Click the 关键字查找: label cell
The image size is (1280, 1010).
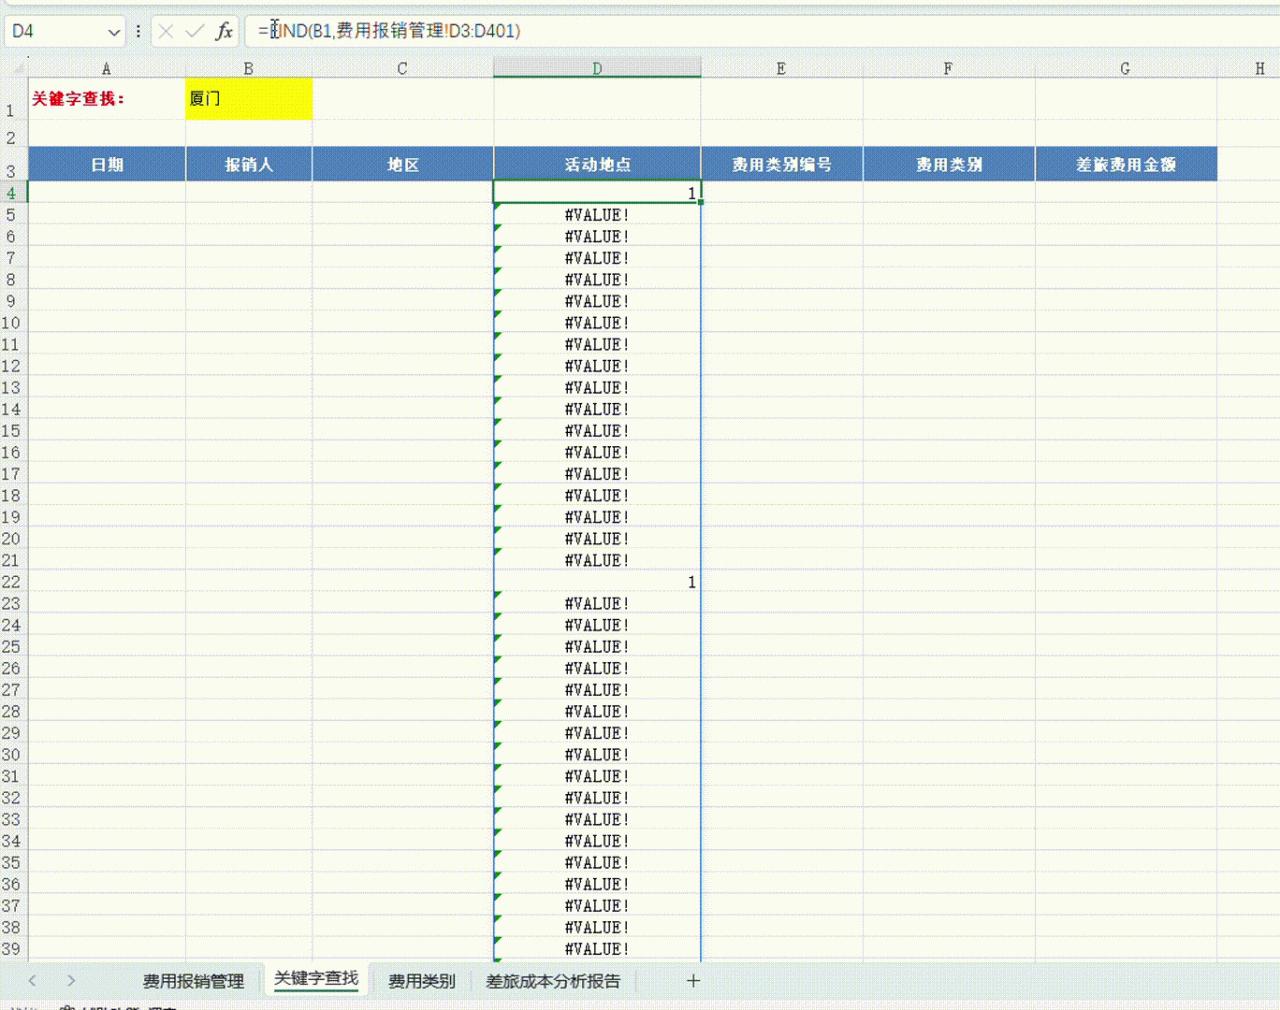(x=107, y=99)
